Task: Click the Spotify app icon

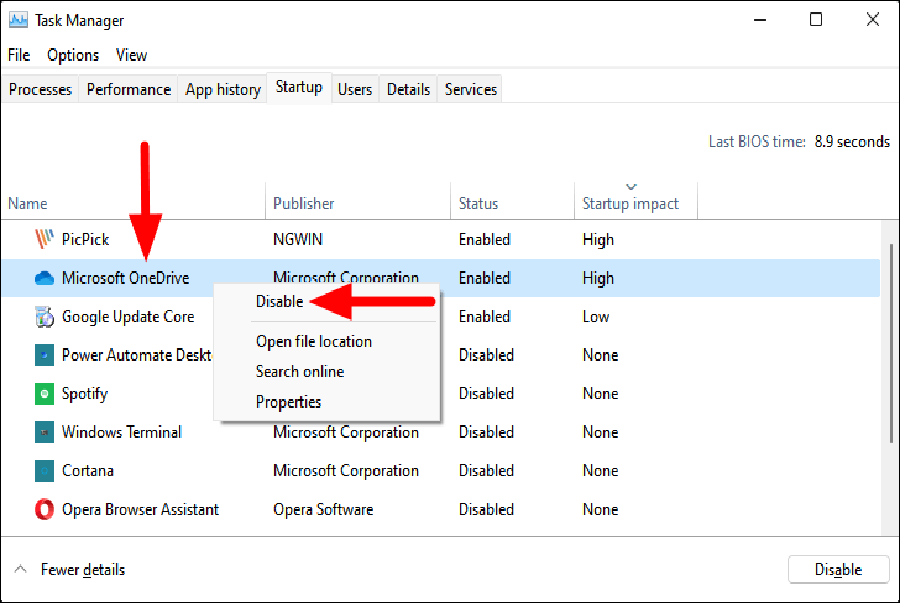Action: (x=44, y=394)
